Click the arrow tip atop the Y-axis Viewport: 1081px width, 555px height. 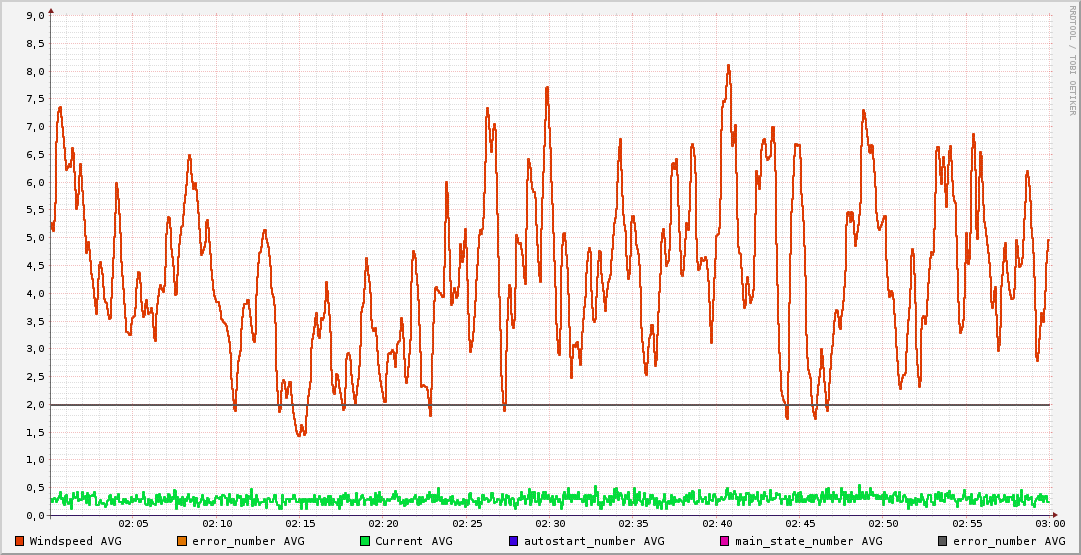(x=50, y=9)
